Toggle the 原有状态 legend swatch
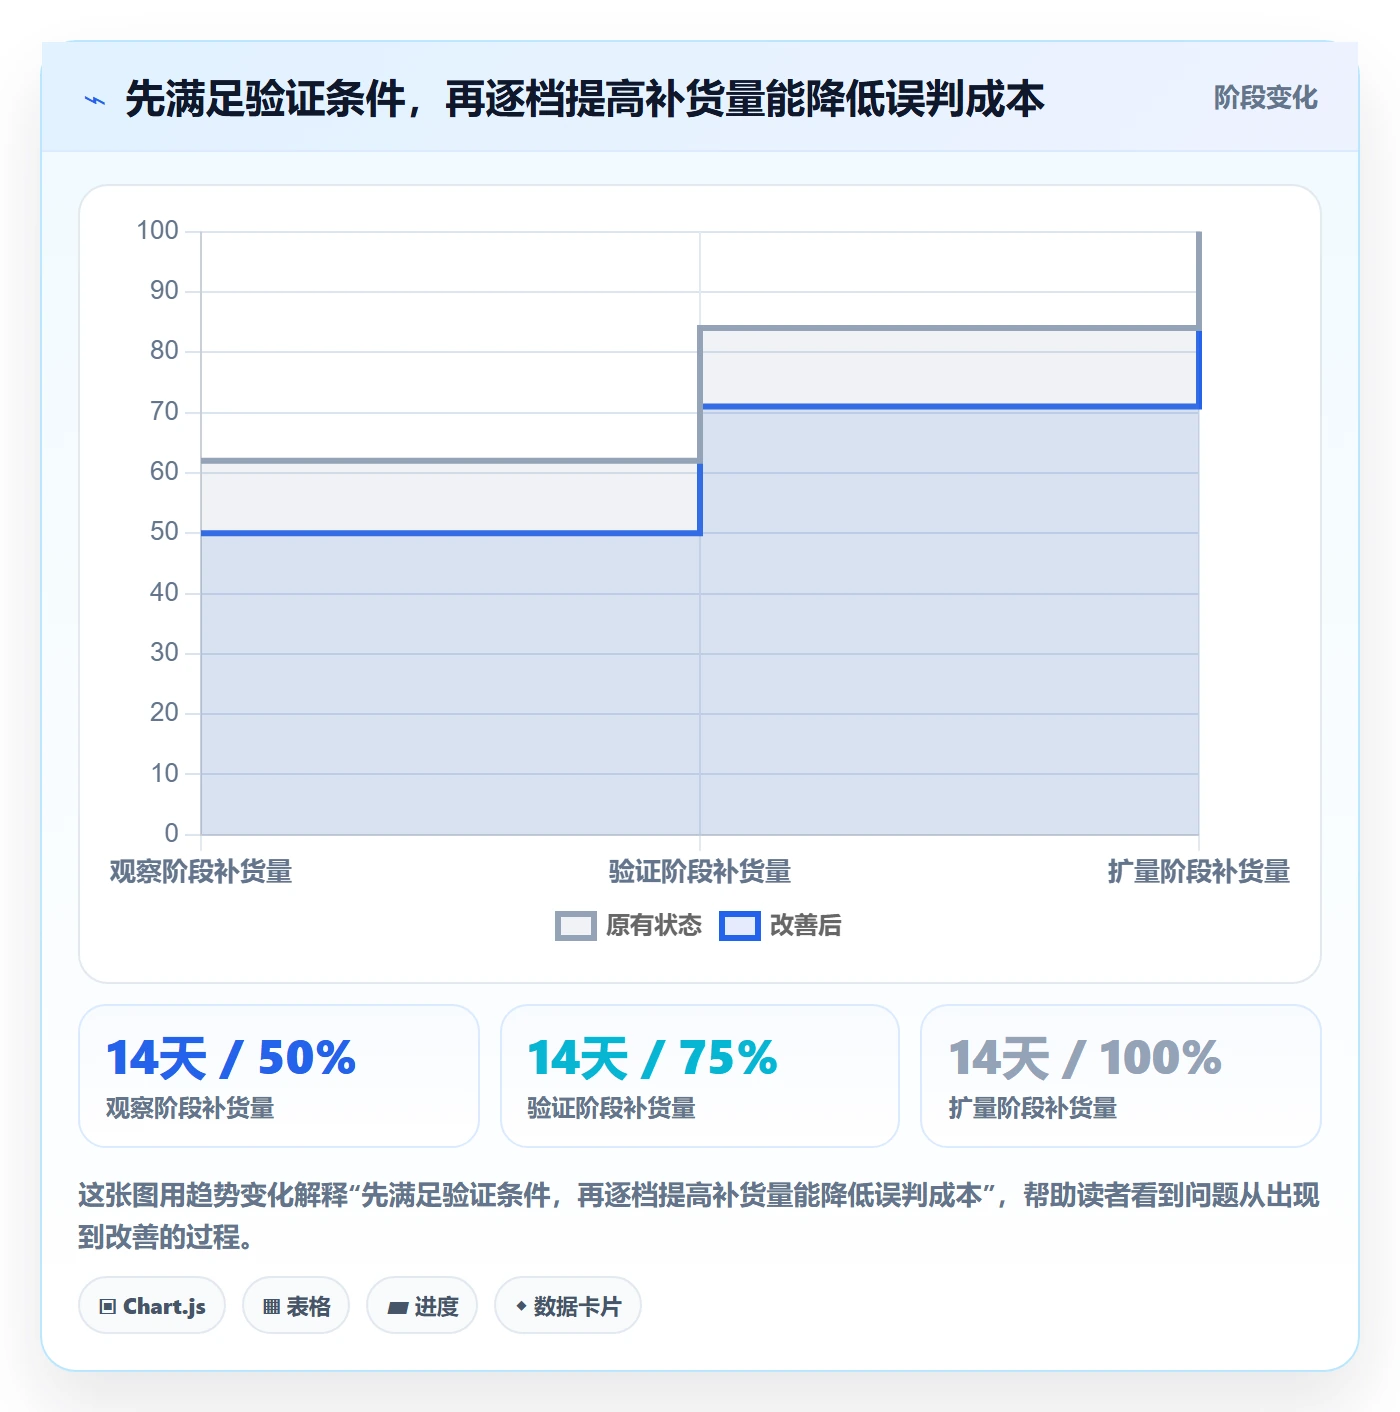Viewport: 1400px width, 1412px height. (x=575, y=926)
